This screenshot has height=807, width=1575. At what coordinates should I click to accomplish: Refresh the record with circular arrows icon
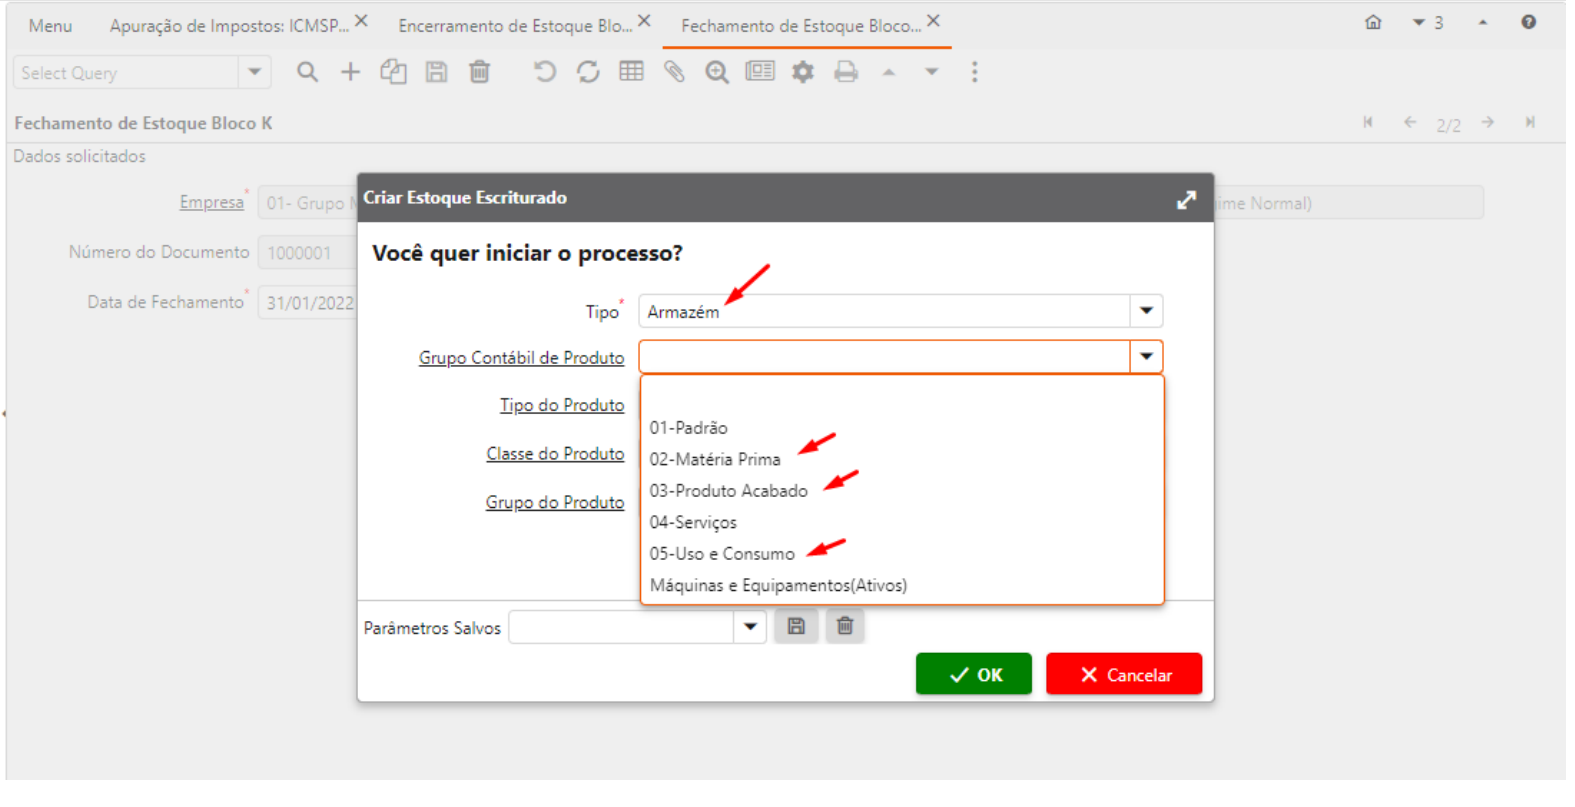click(x=588, y=72)
